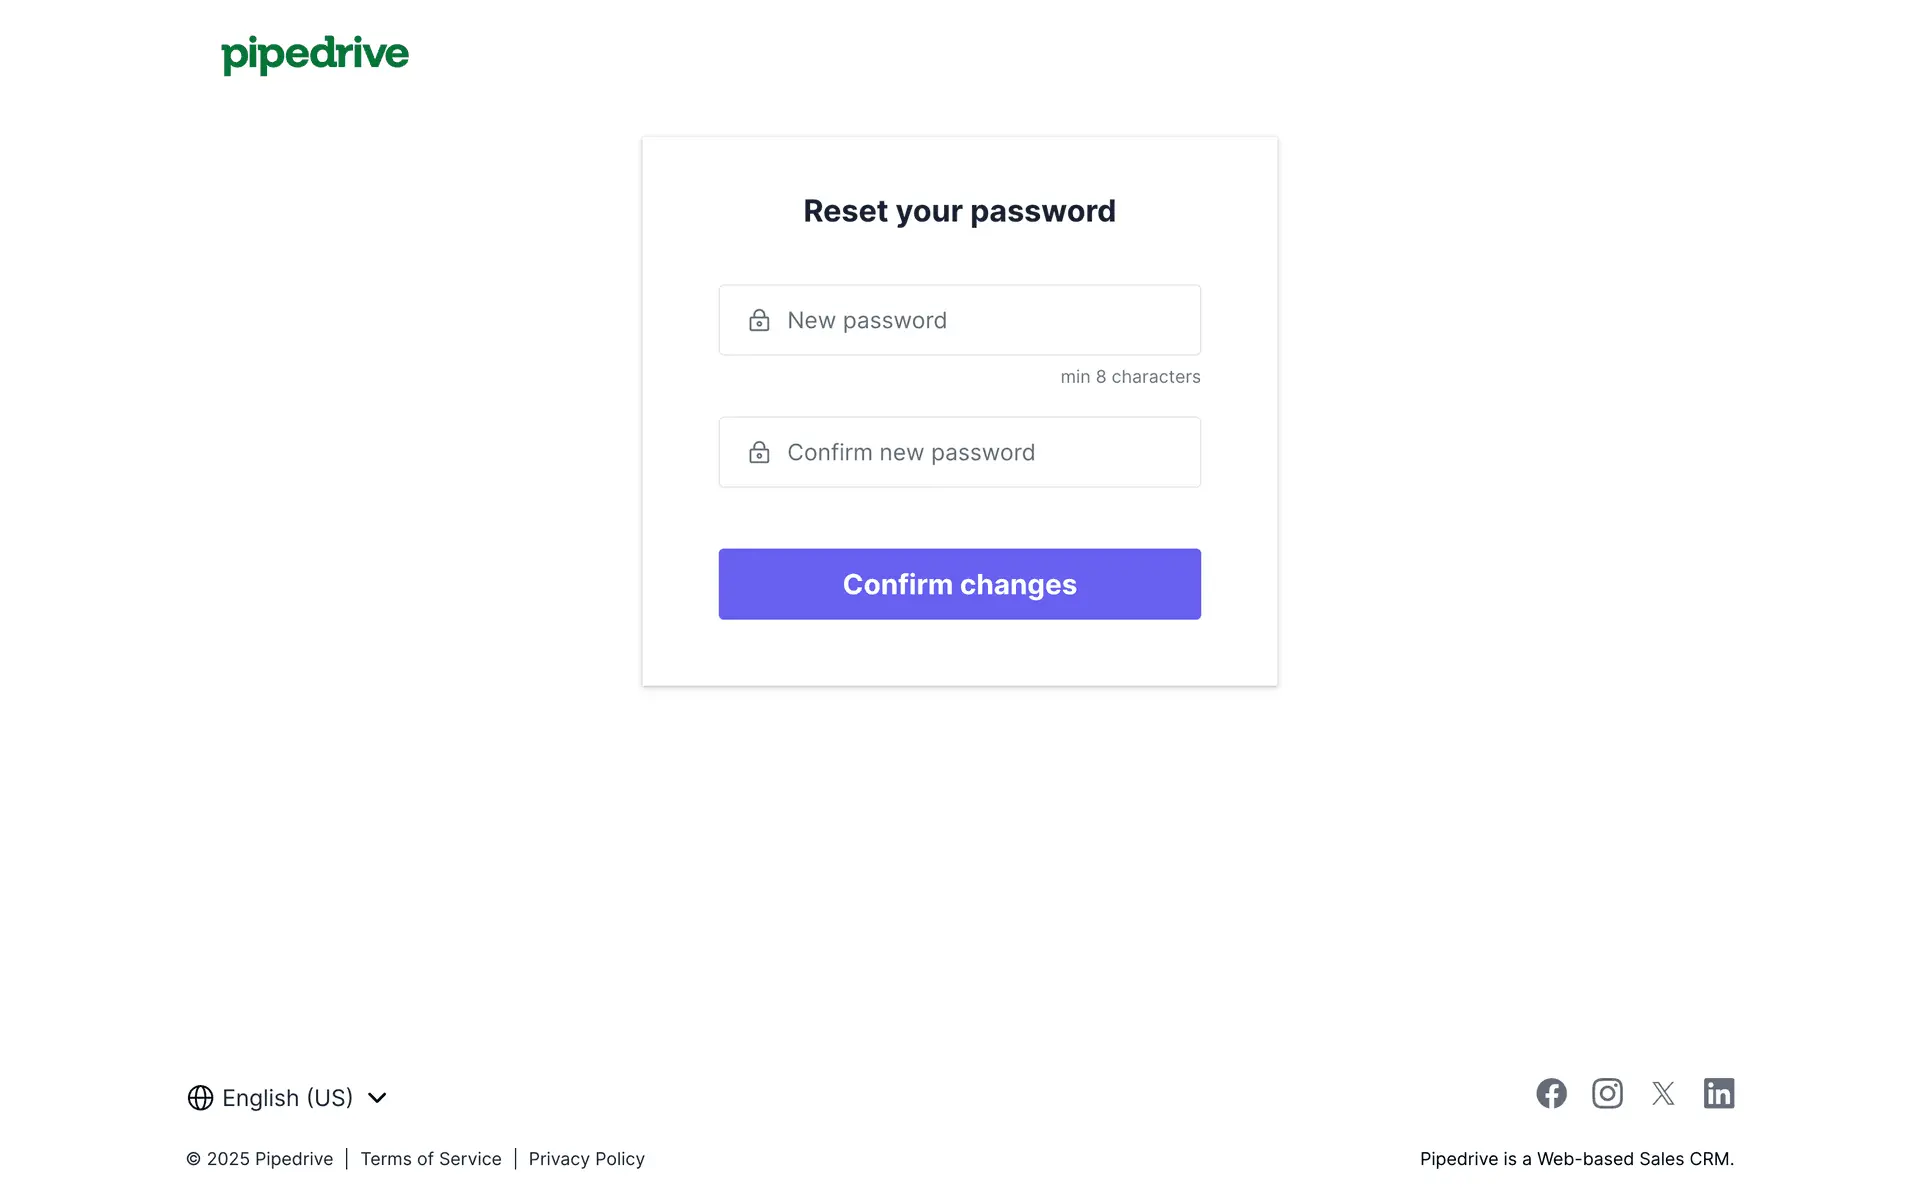
Task: Click the © 2025 Pipedrive copyright text
Action: point(260,1159)
